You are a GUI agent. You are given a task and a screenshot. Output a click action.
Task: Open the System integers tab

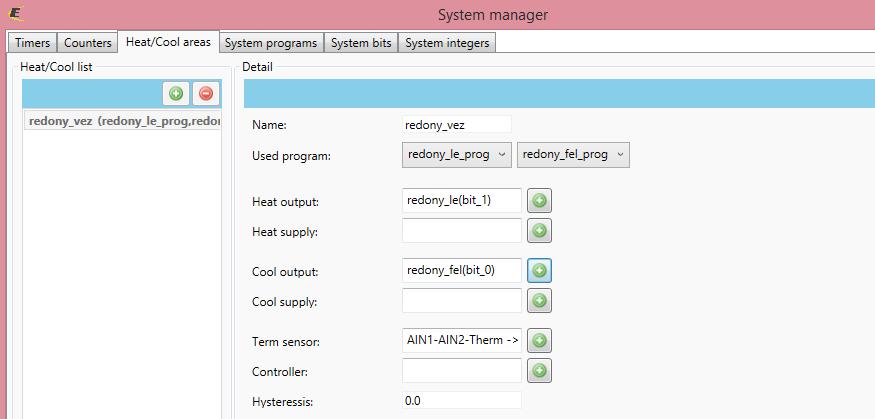pyautogui.click(x=447, y=43)
